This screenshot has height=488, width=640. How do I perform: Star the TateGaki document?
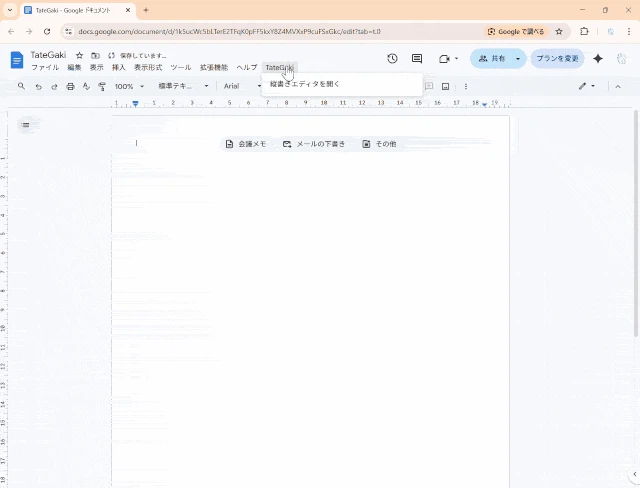point(80,55)
